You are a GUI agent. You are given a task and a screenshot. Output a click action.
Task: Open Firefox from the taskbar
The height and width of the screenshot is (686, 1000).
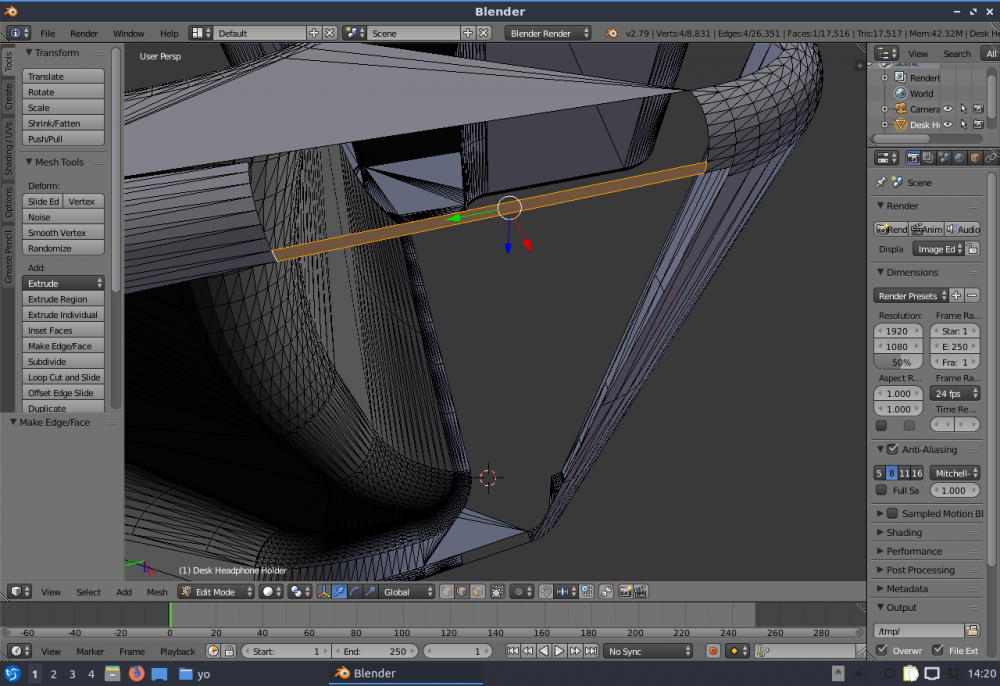[136, 674]
